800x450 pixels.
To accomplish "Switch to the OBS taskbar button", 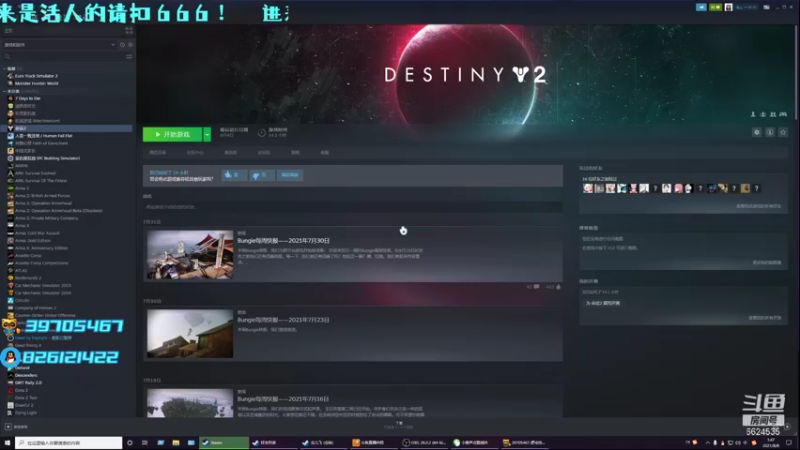I will 424,443.
